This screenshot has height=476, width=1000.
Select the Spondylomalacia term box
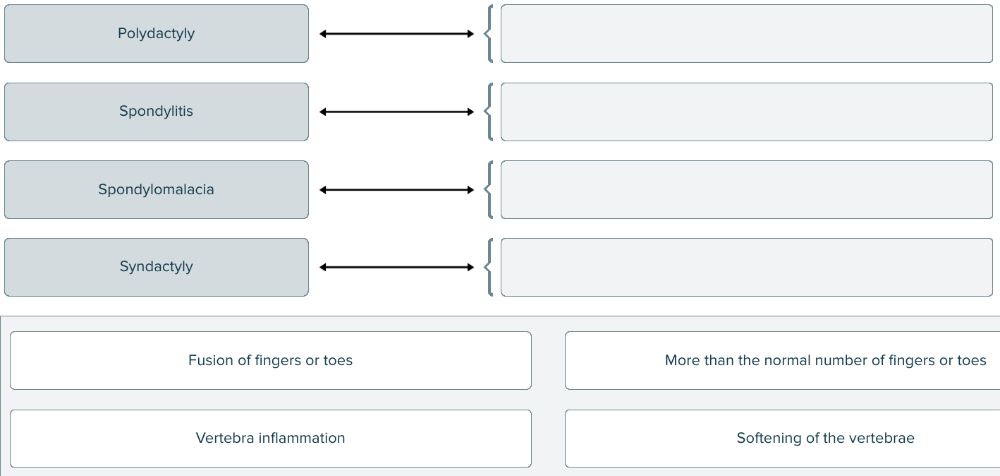click(x=156, y=190)
